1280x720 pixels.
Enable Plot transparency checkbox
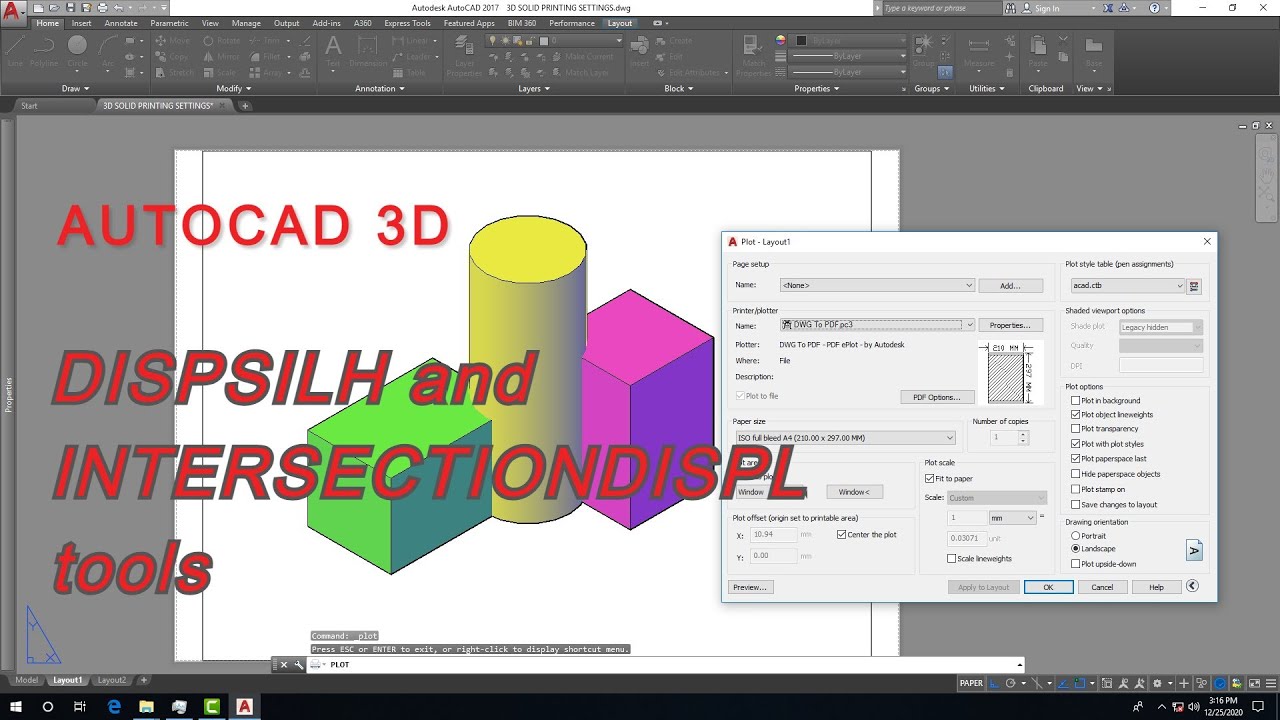(1076, 429)
